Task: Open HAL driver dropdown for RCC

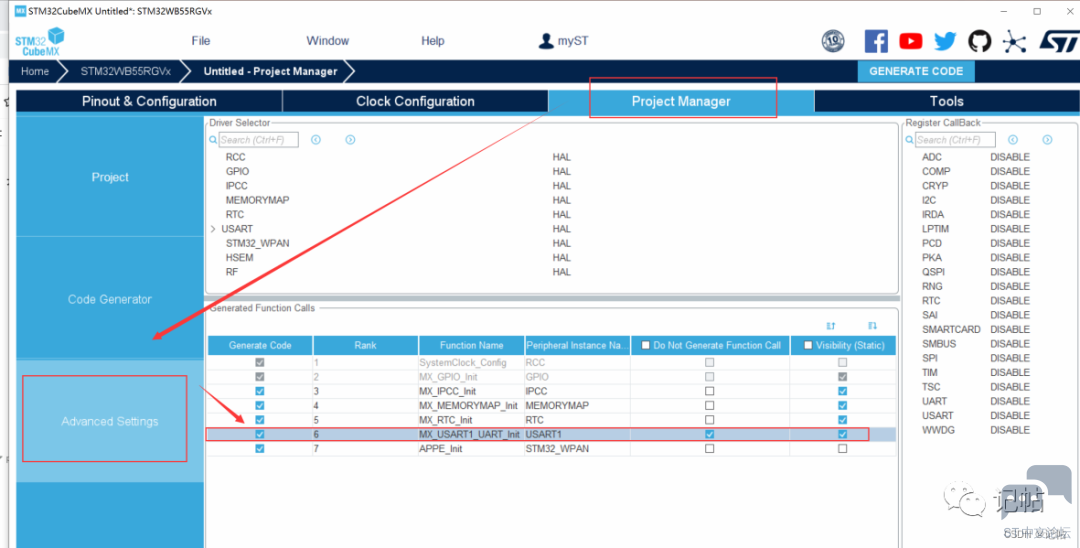Action: coord(561,157)
